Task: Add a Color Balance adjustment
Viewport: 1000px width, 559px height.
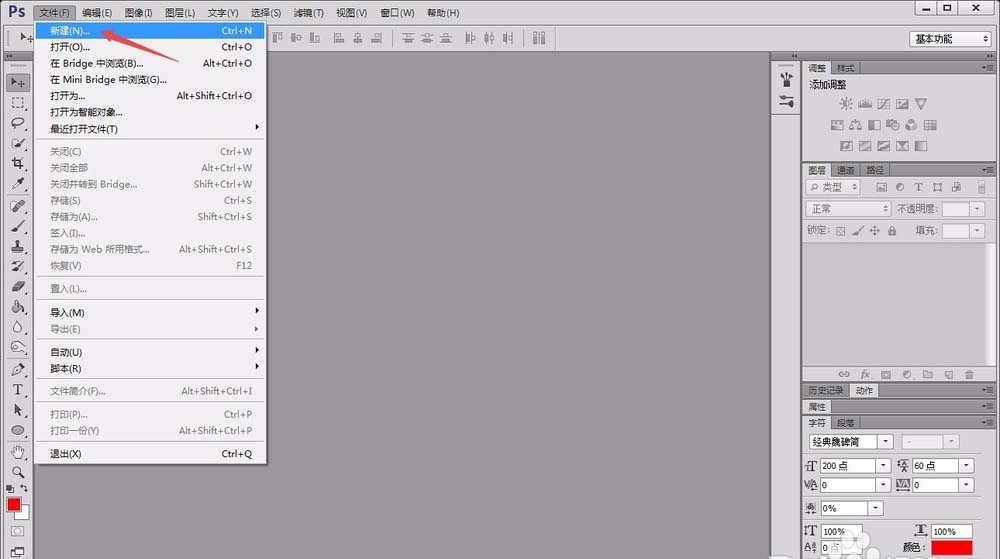Action: (x=855, y=125)
